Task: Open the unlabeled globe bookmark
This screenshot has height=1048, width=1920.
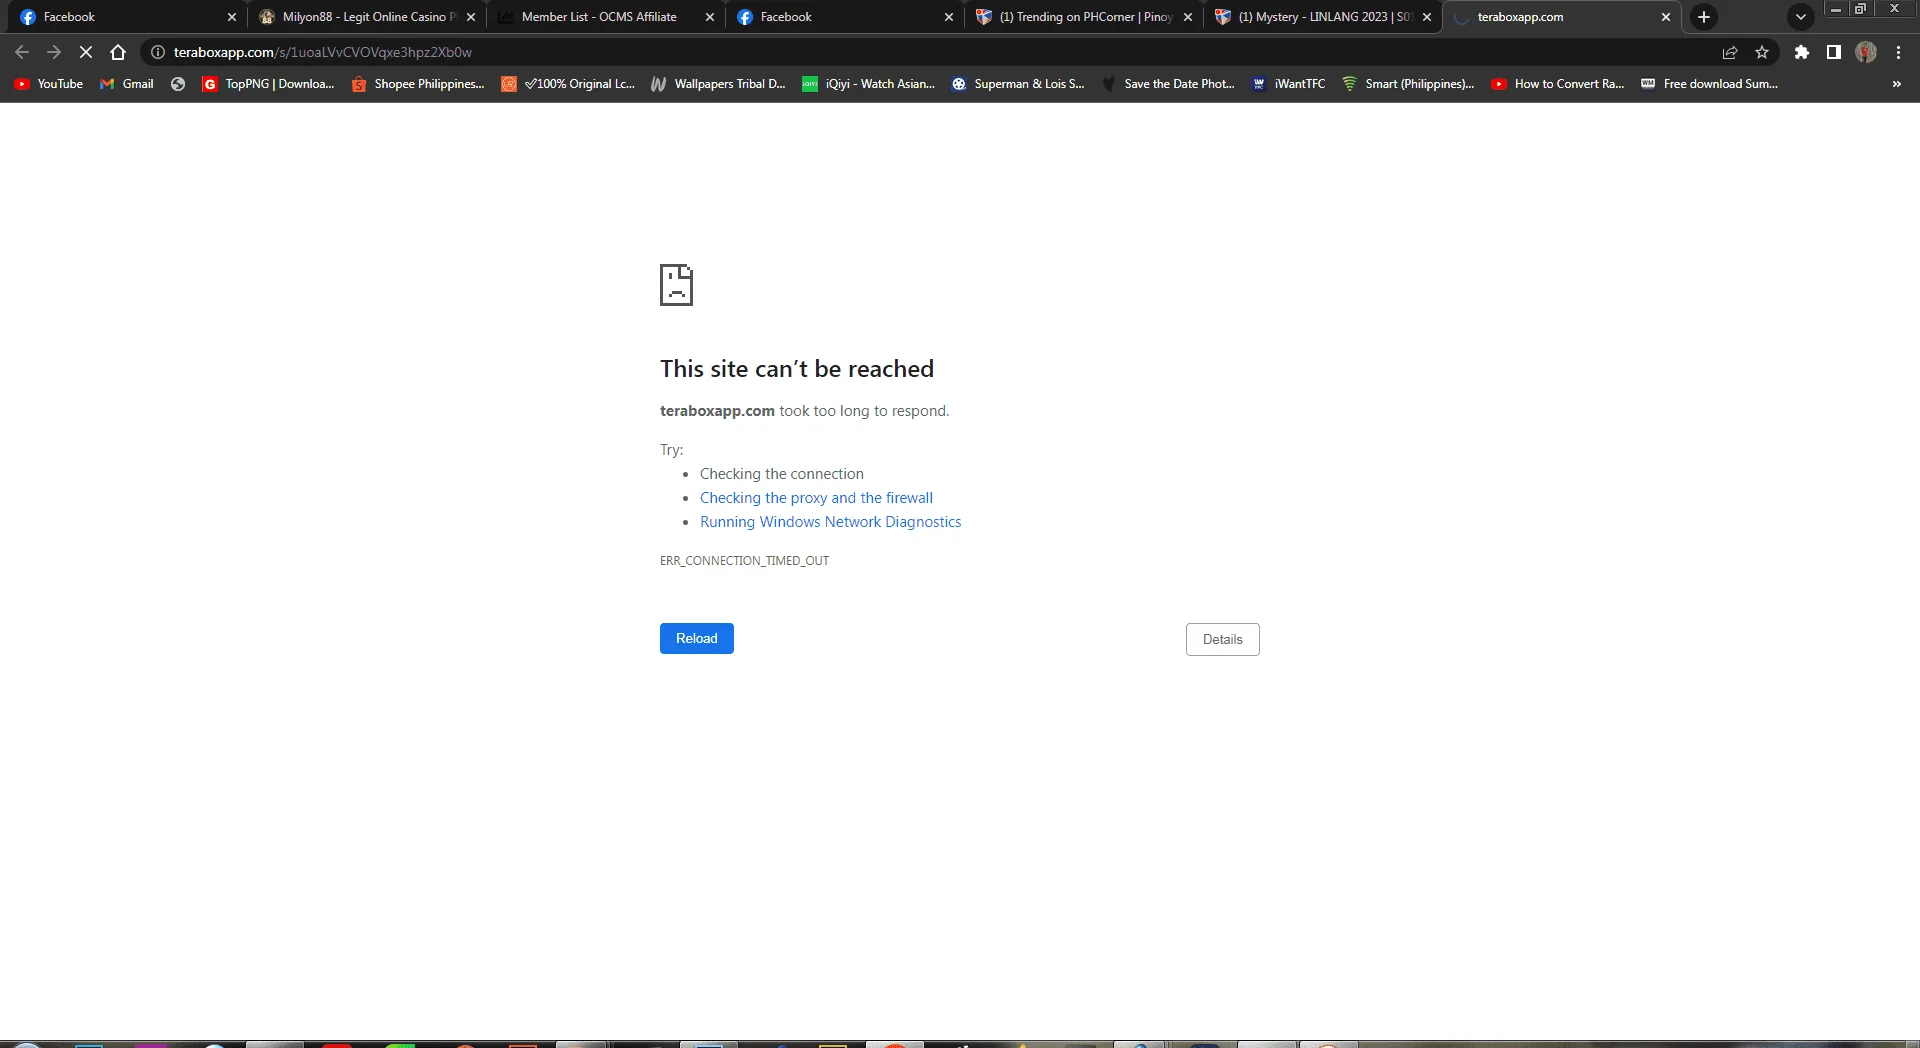Action: (178, 84)
